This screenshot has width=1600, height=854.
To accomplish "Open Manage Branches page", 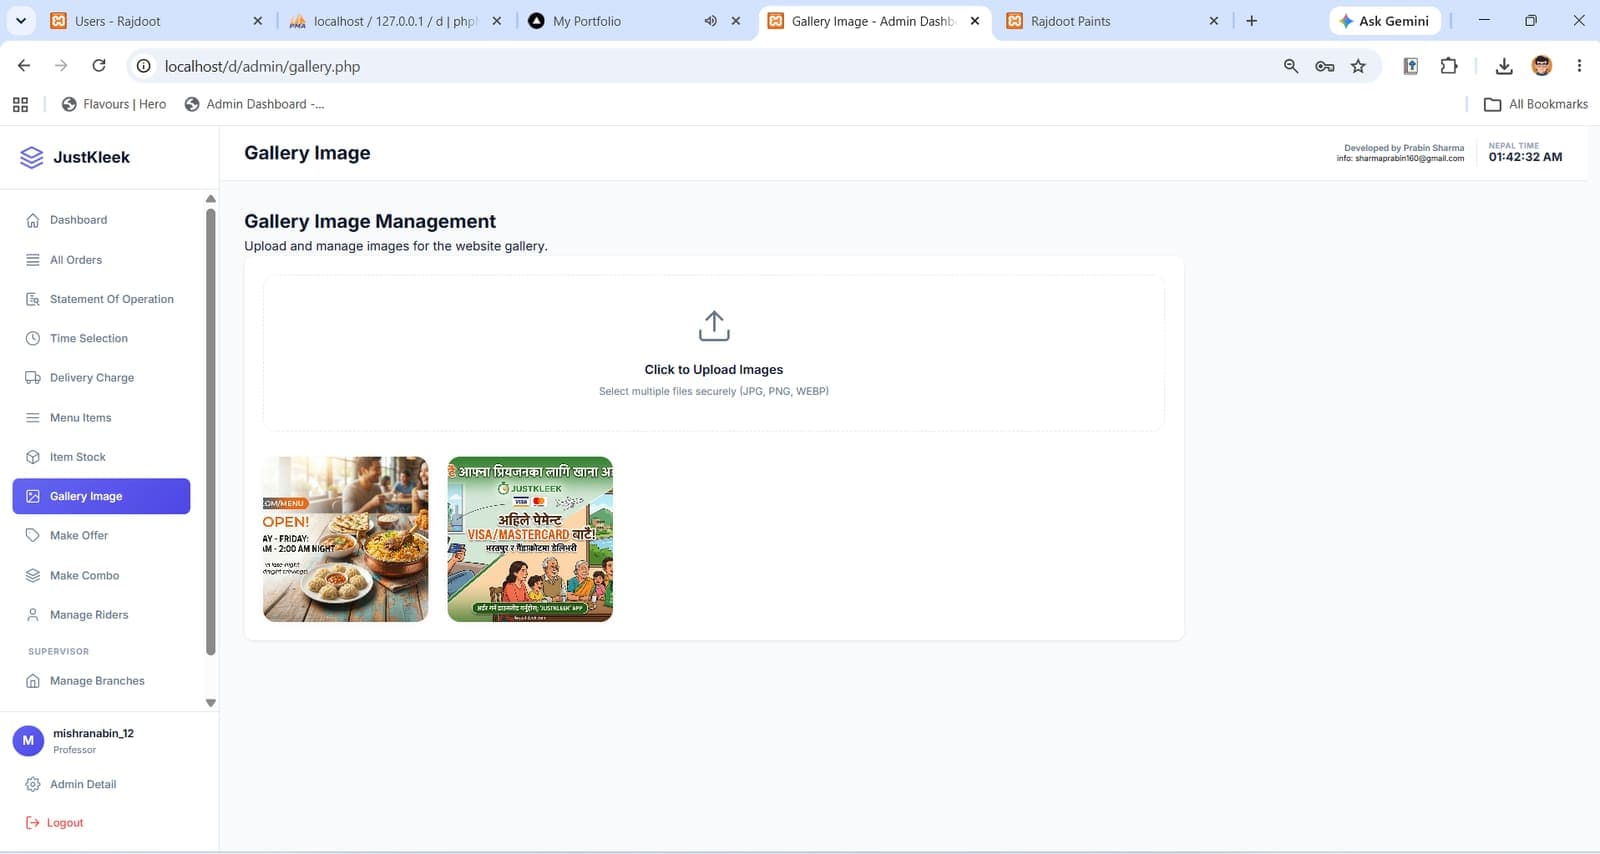I will tap(101, 681).
